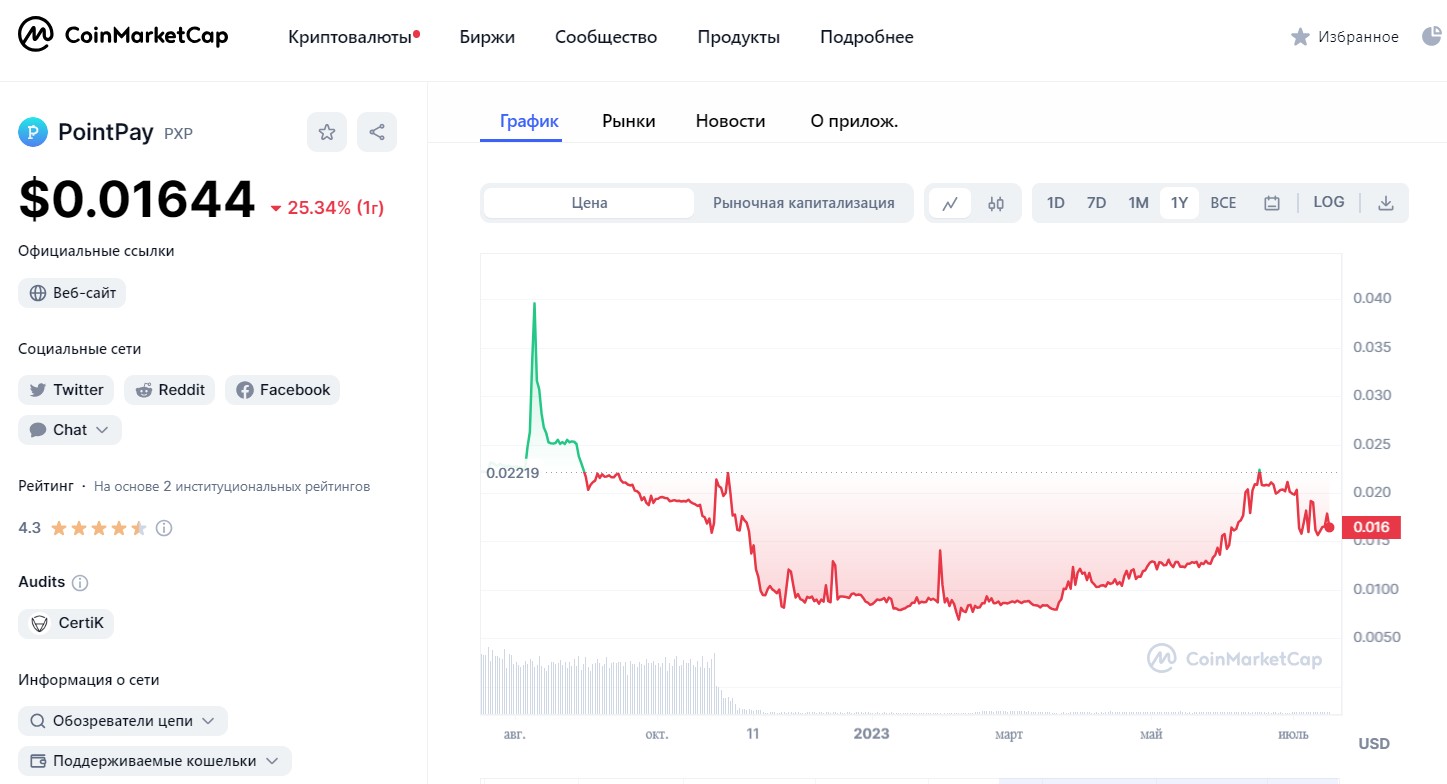Toggle LOG scale on chart
Image resolution: width=1447 pixels, height=784 pixels.
point(1329,202)
